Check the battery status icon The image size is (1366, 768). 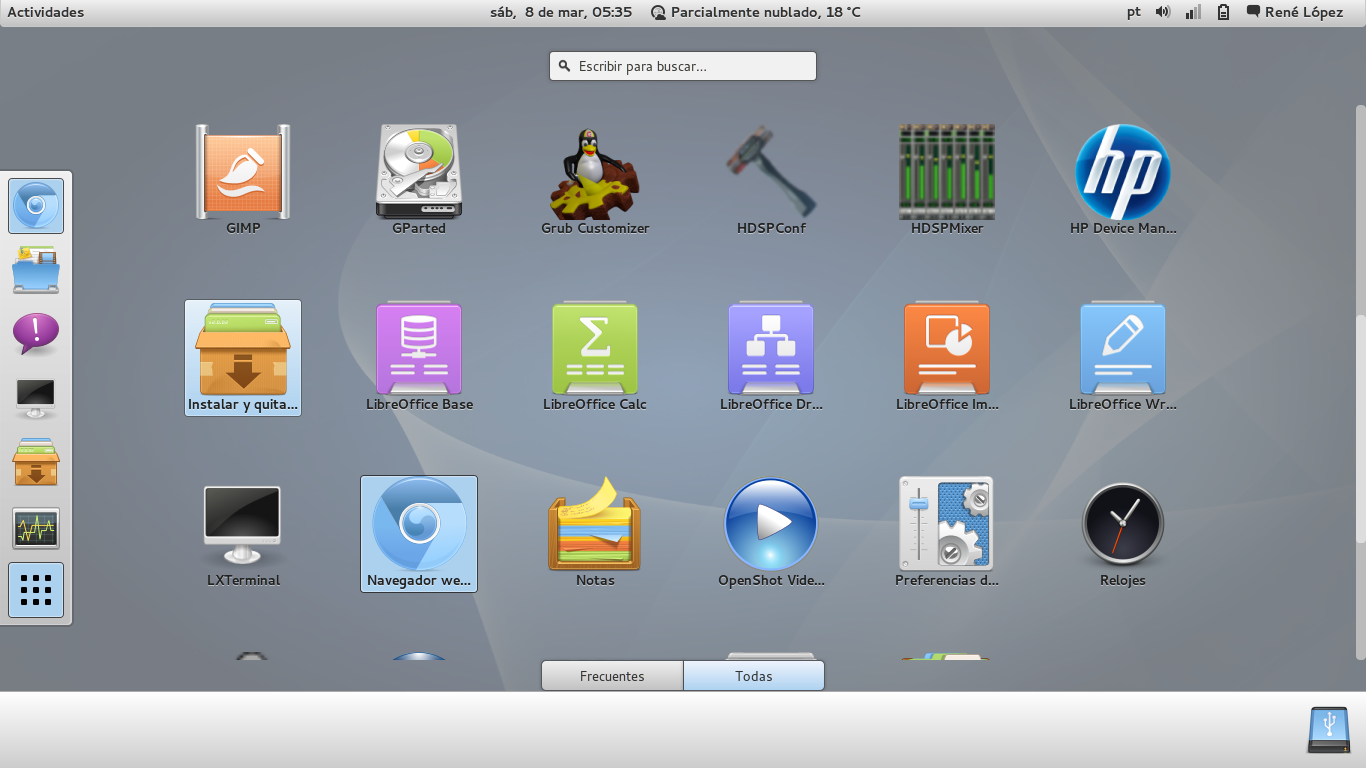1223,12
